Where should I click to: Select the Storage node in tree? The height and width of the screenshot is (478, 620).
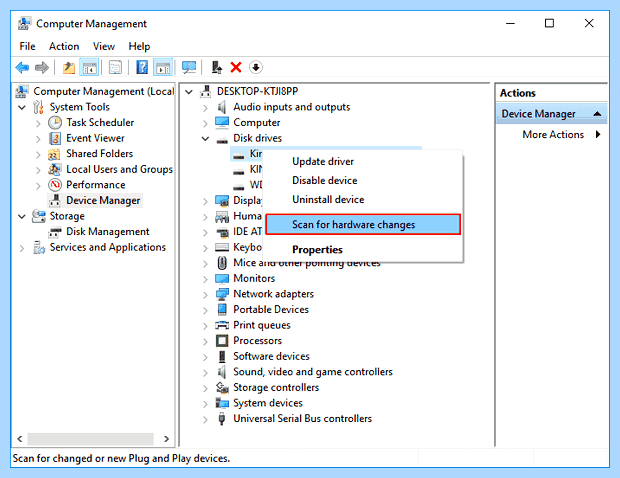tap(67, 216)
